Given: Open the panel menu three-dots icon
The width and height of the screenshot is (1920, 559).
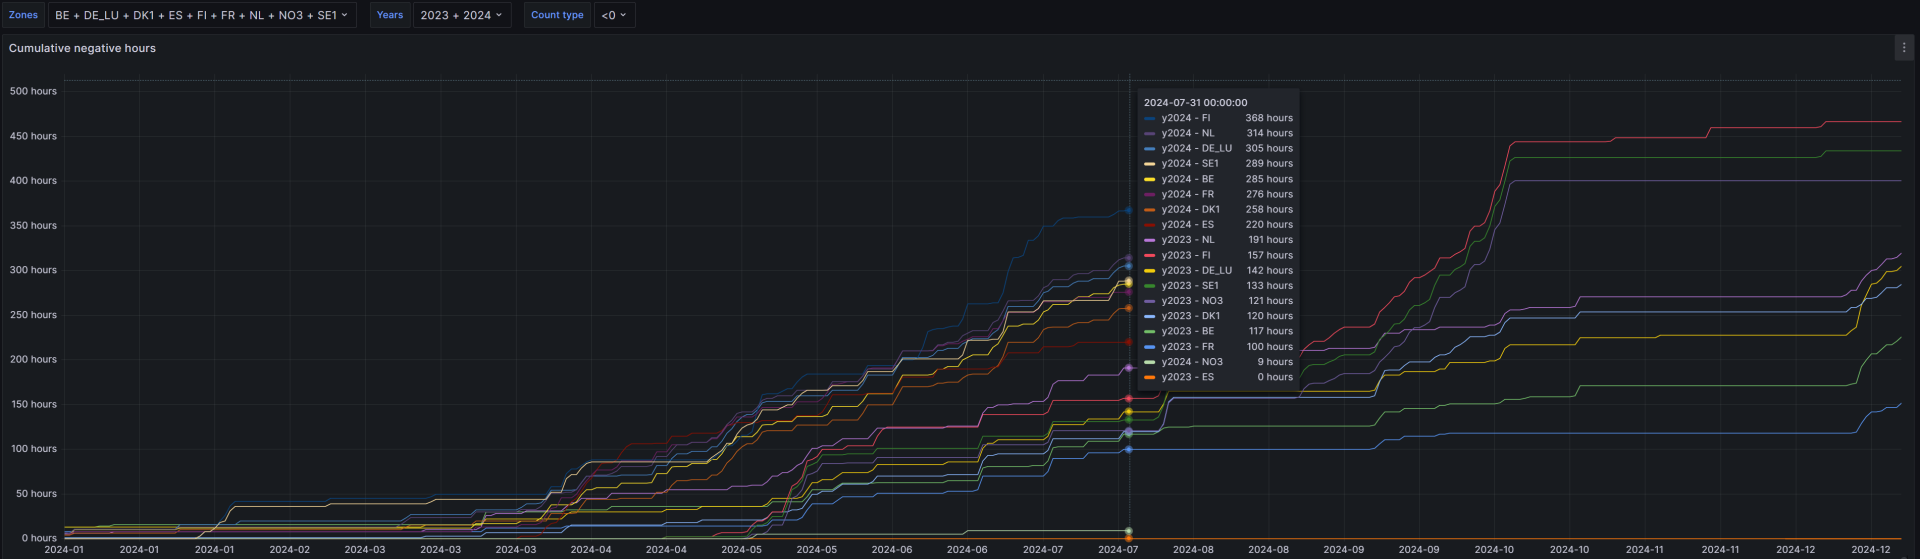Looking at the screenshot, I should [1903, 48].
